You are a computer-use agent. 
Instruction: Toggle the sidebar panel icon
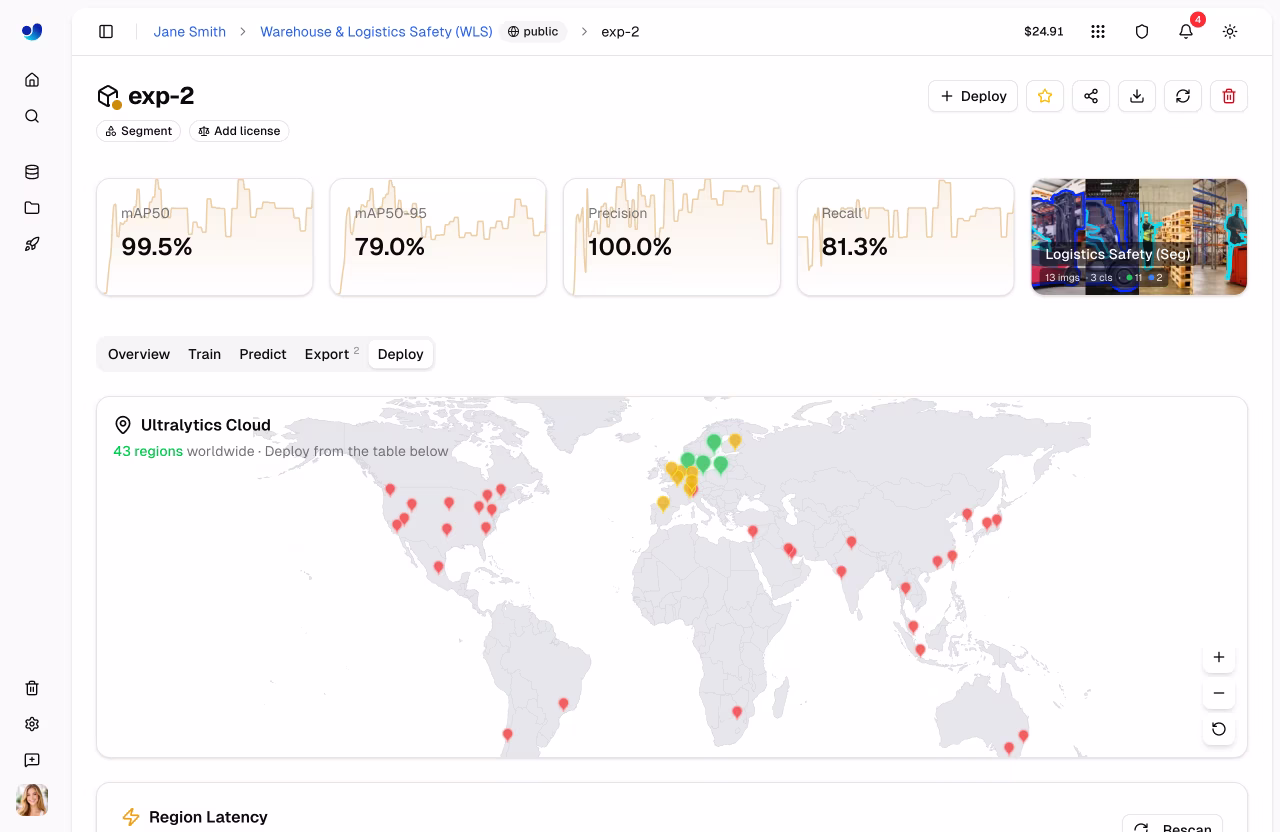click(x=106, y=32)
